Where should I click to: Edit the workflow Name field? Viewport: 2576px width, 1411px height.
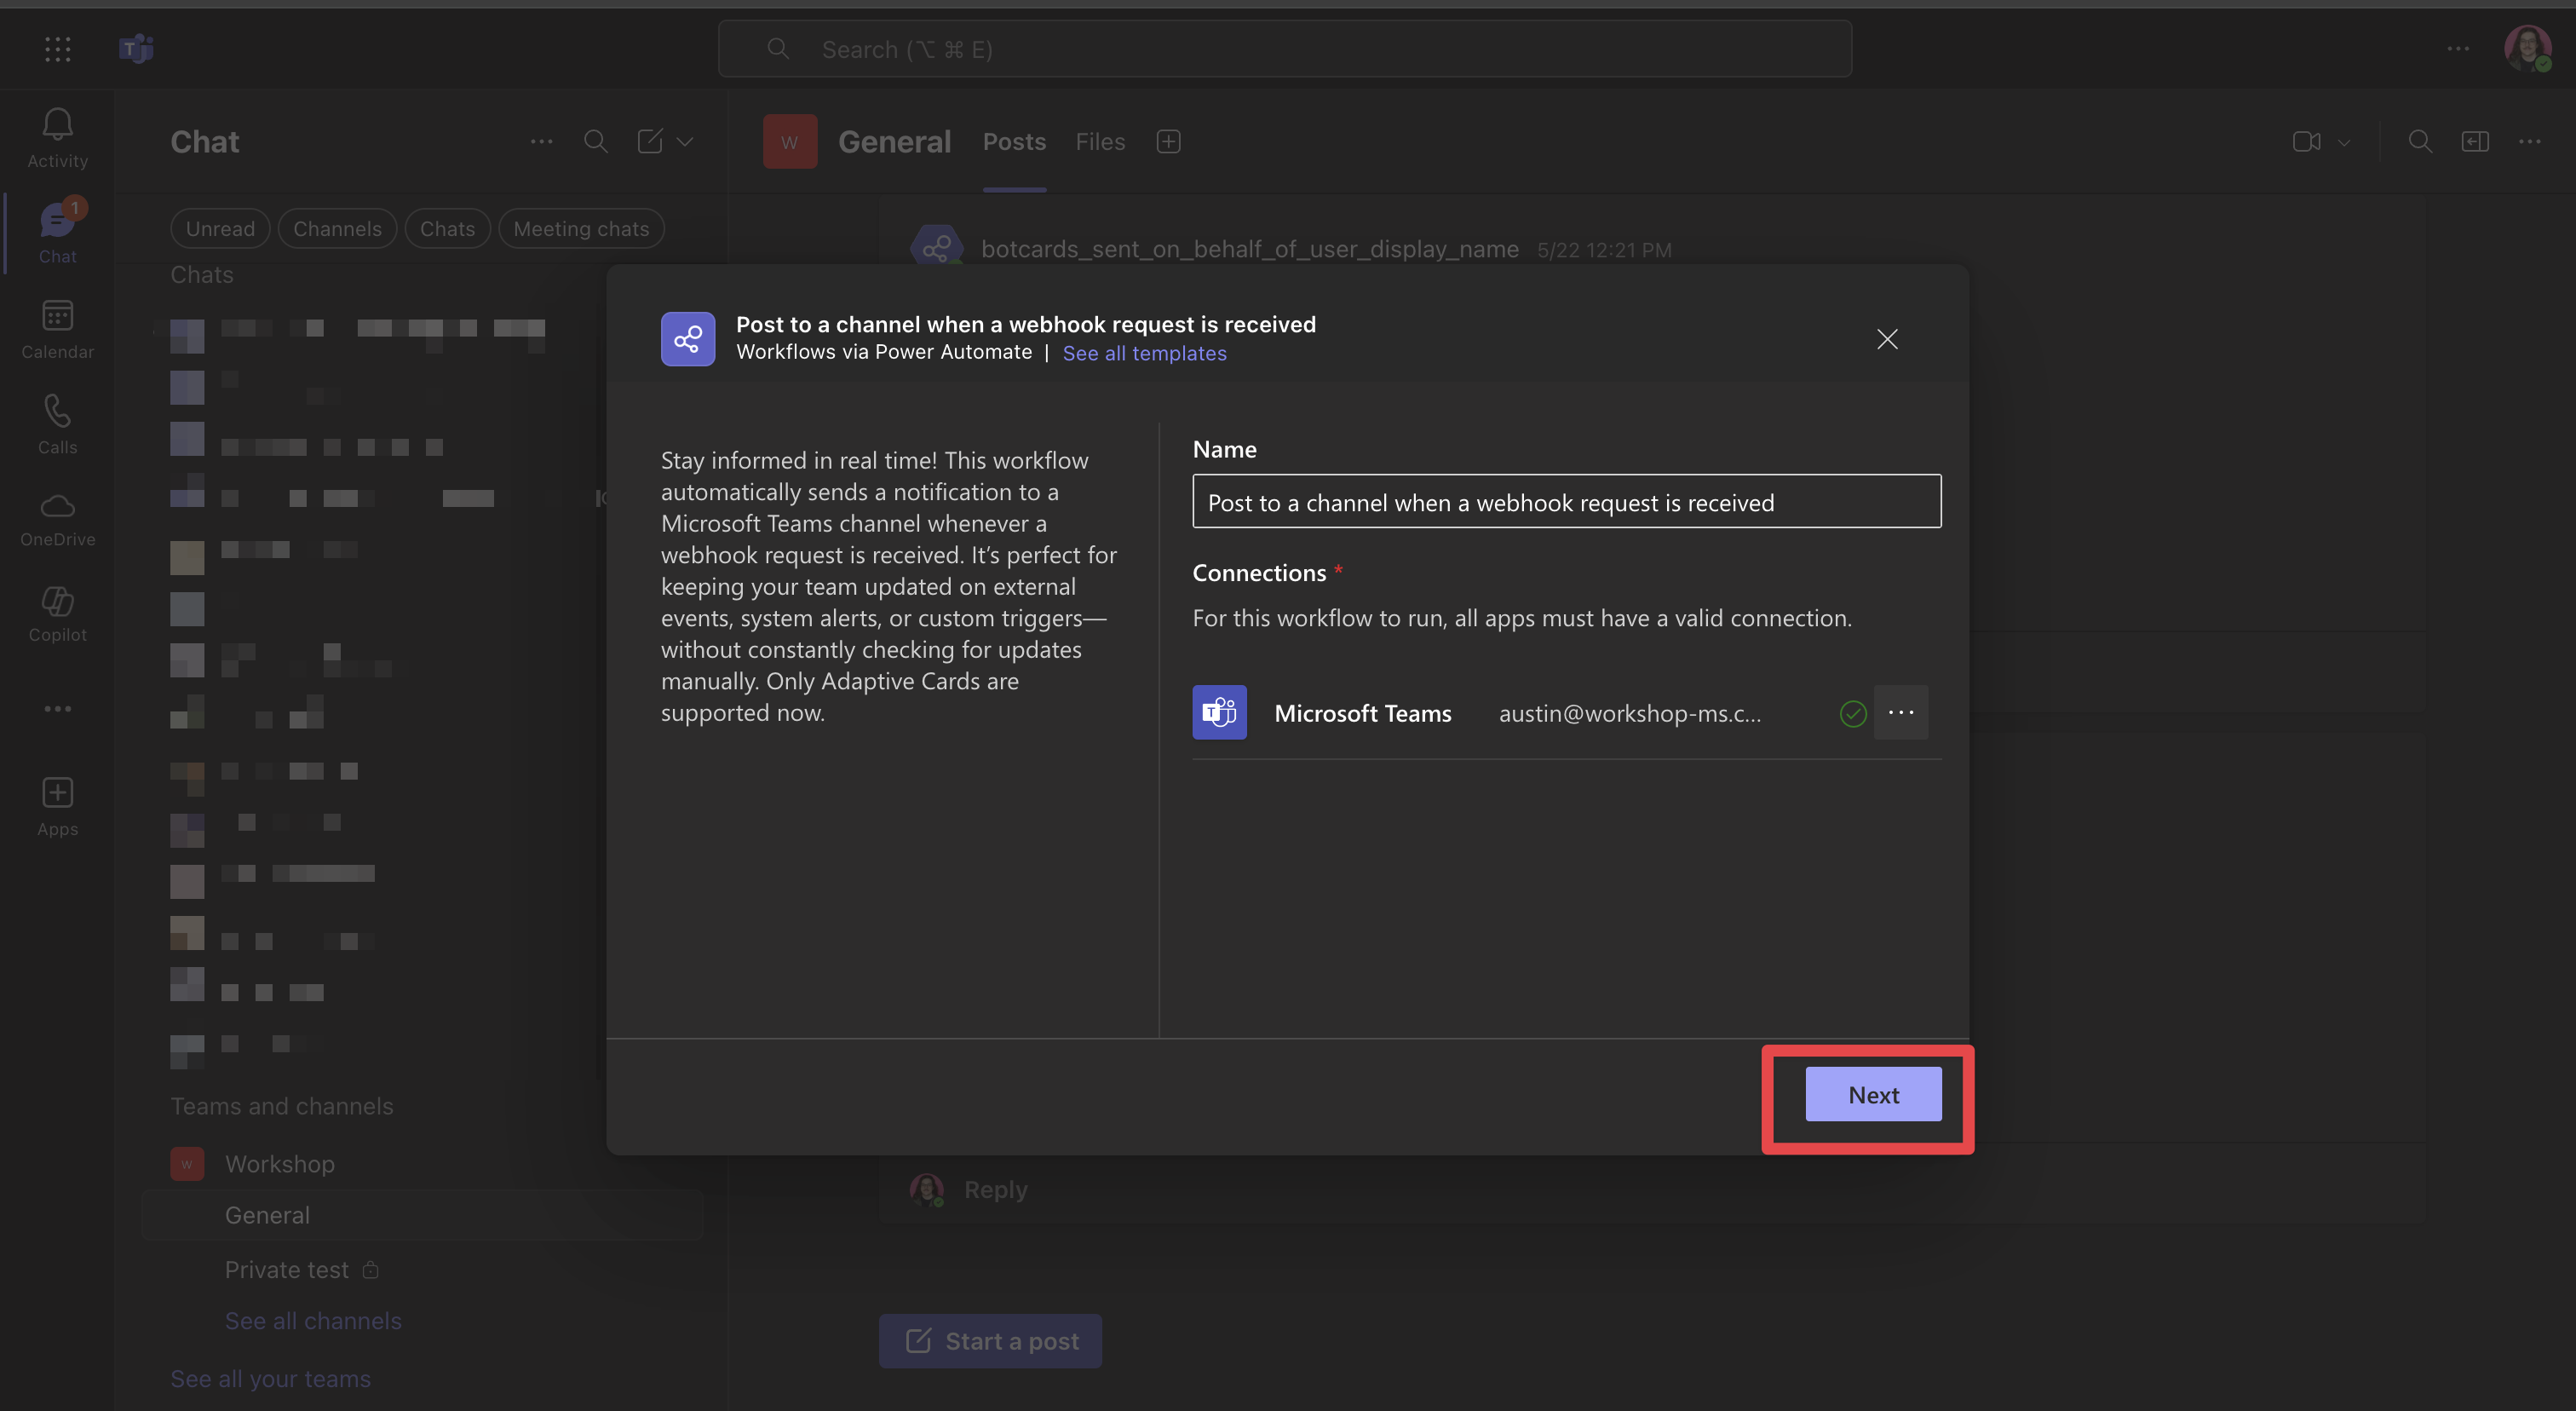click(x=1566, y=501)
